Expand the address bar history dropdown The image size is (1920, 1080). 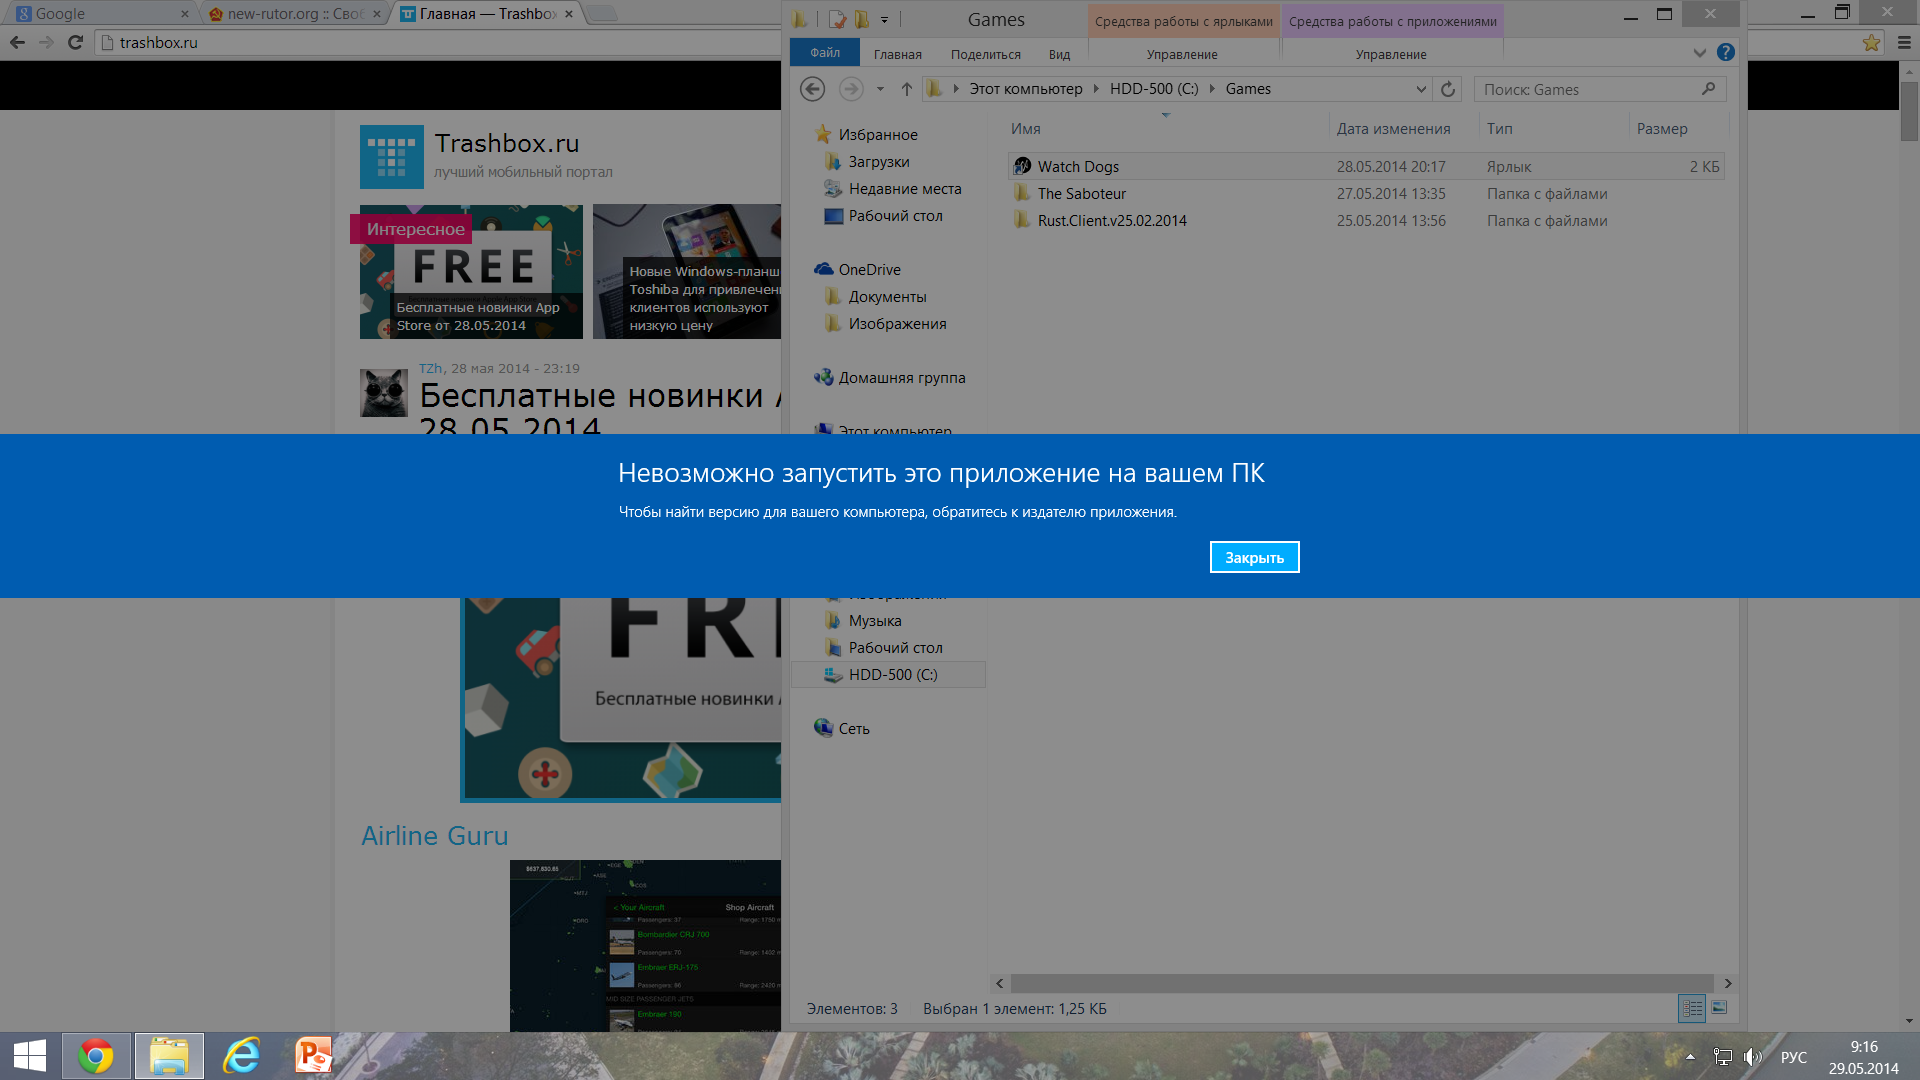click(1421, 89)
